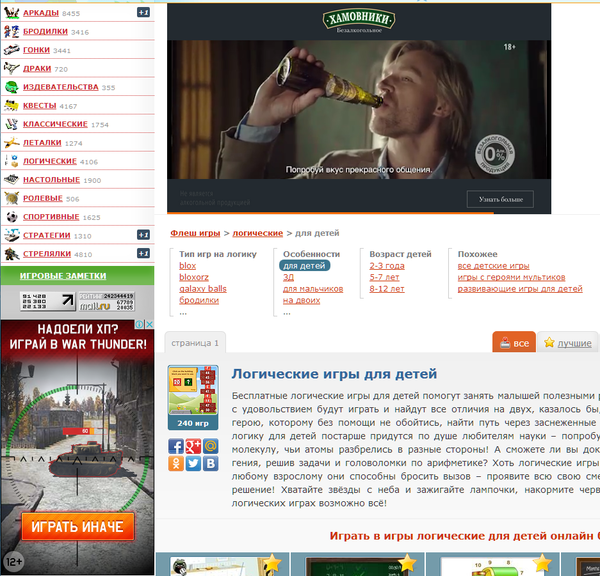Select the blox game type
This screenshot has width=600, height=576.
pyautogui.click(x=188, y=266)
